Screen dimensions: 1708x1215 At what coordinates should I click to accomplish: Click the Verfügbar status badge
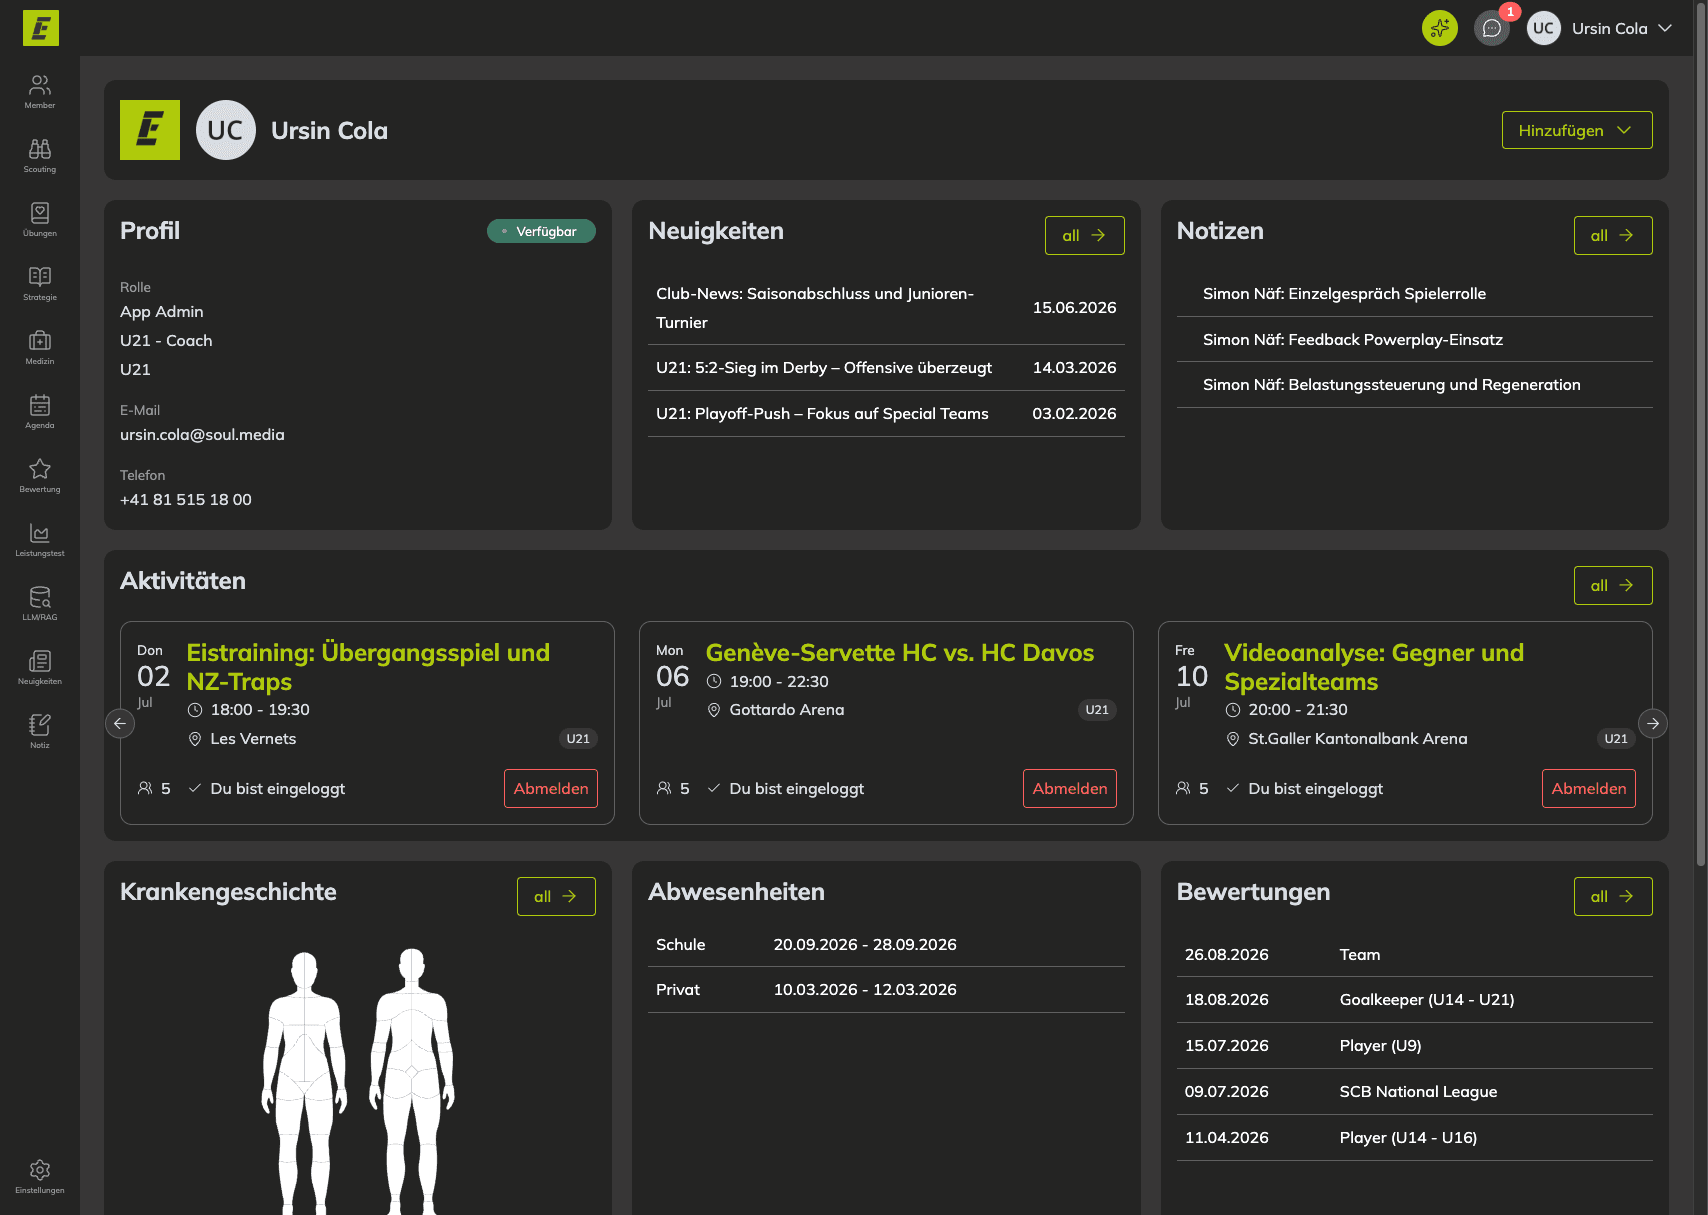coord(541,231)
